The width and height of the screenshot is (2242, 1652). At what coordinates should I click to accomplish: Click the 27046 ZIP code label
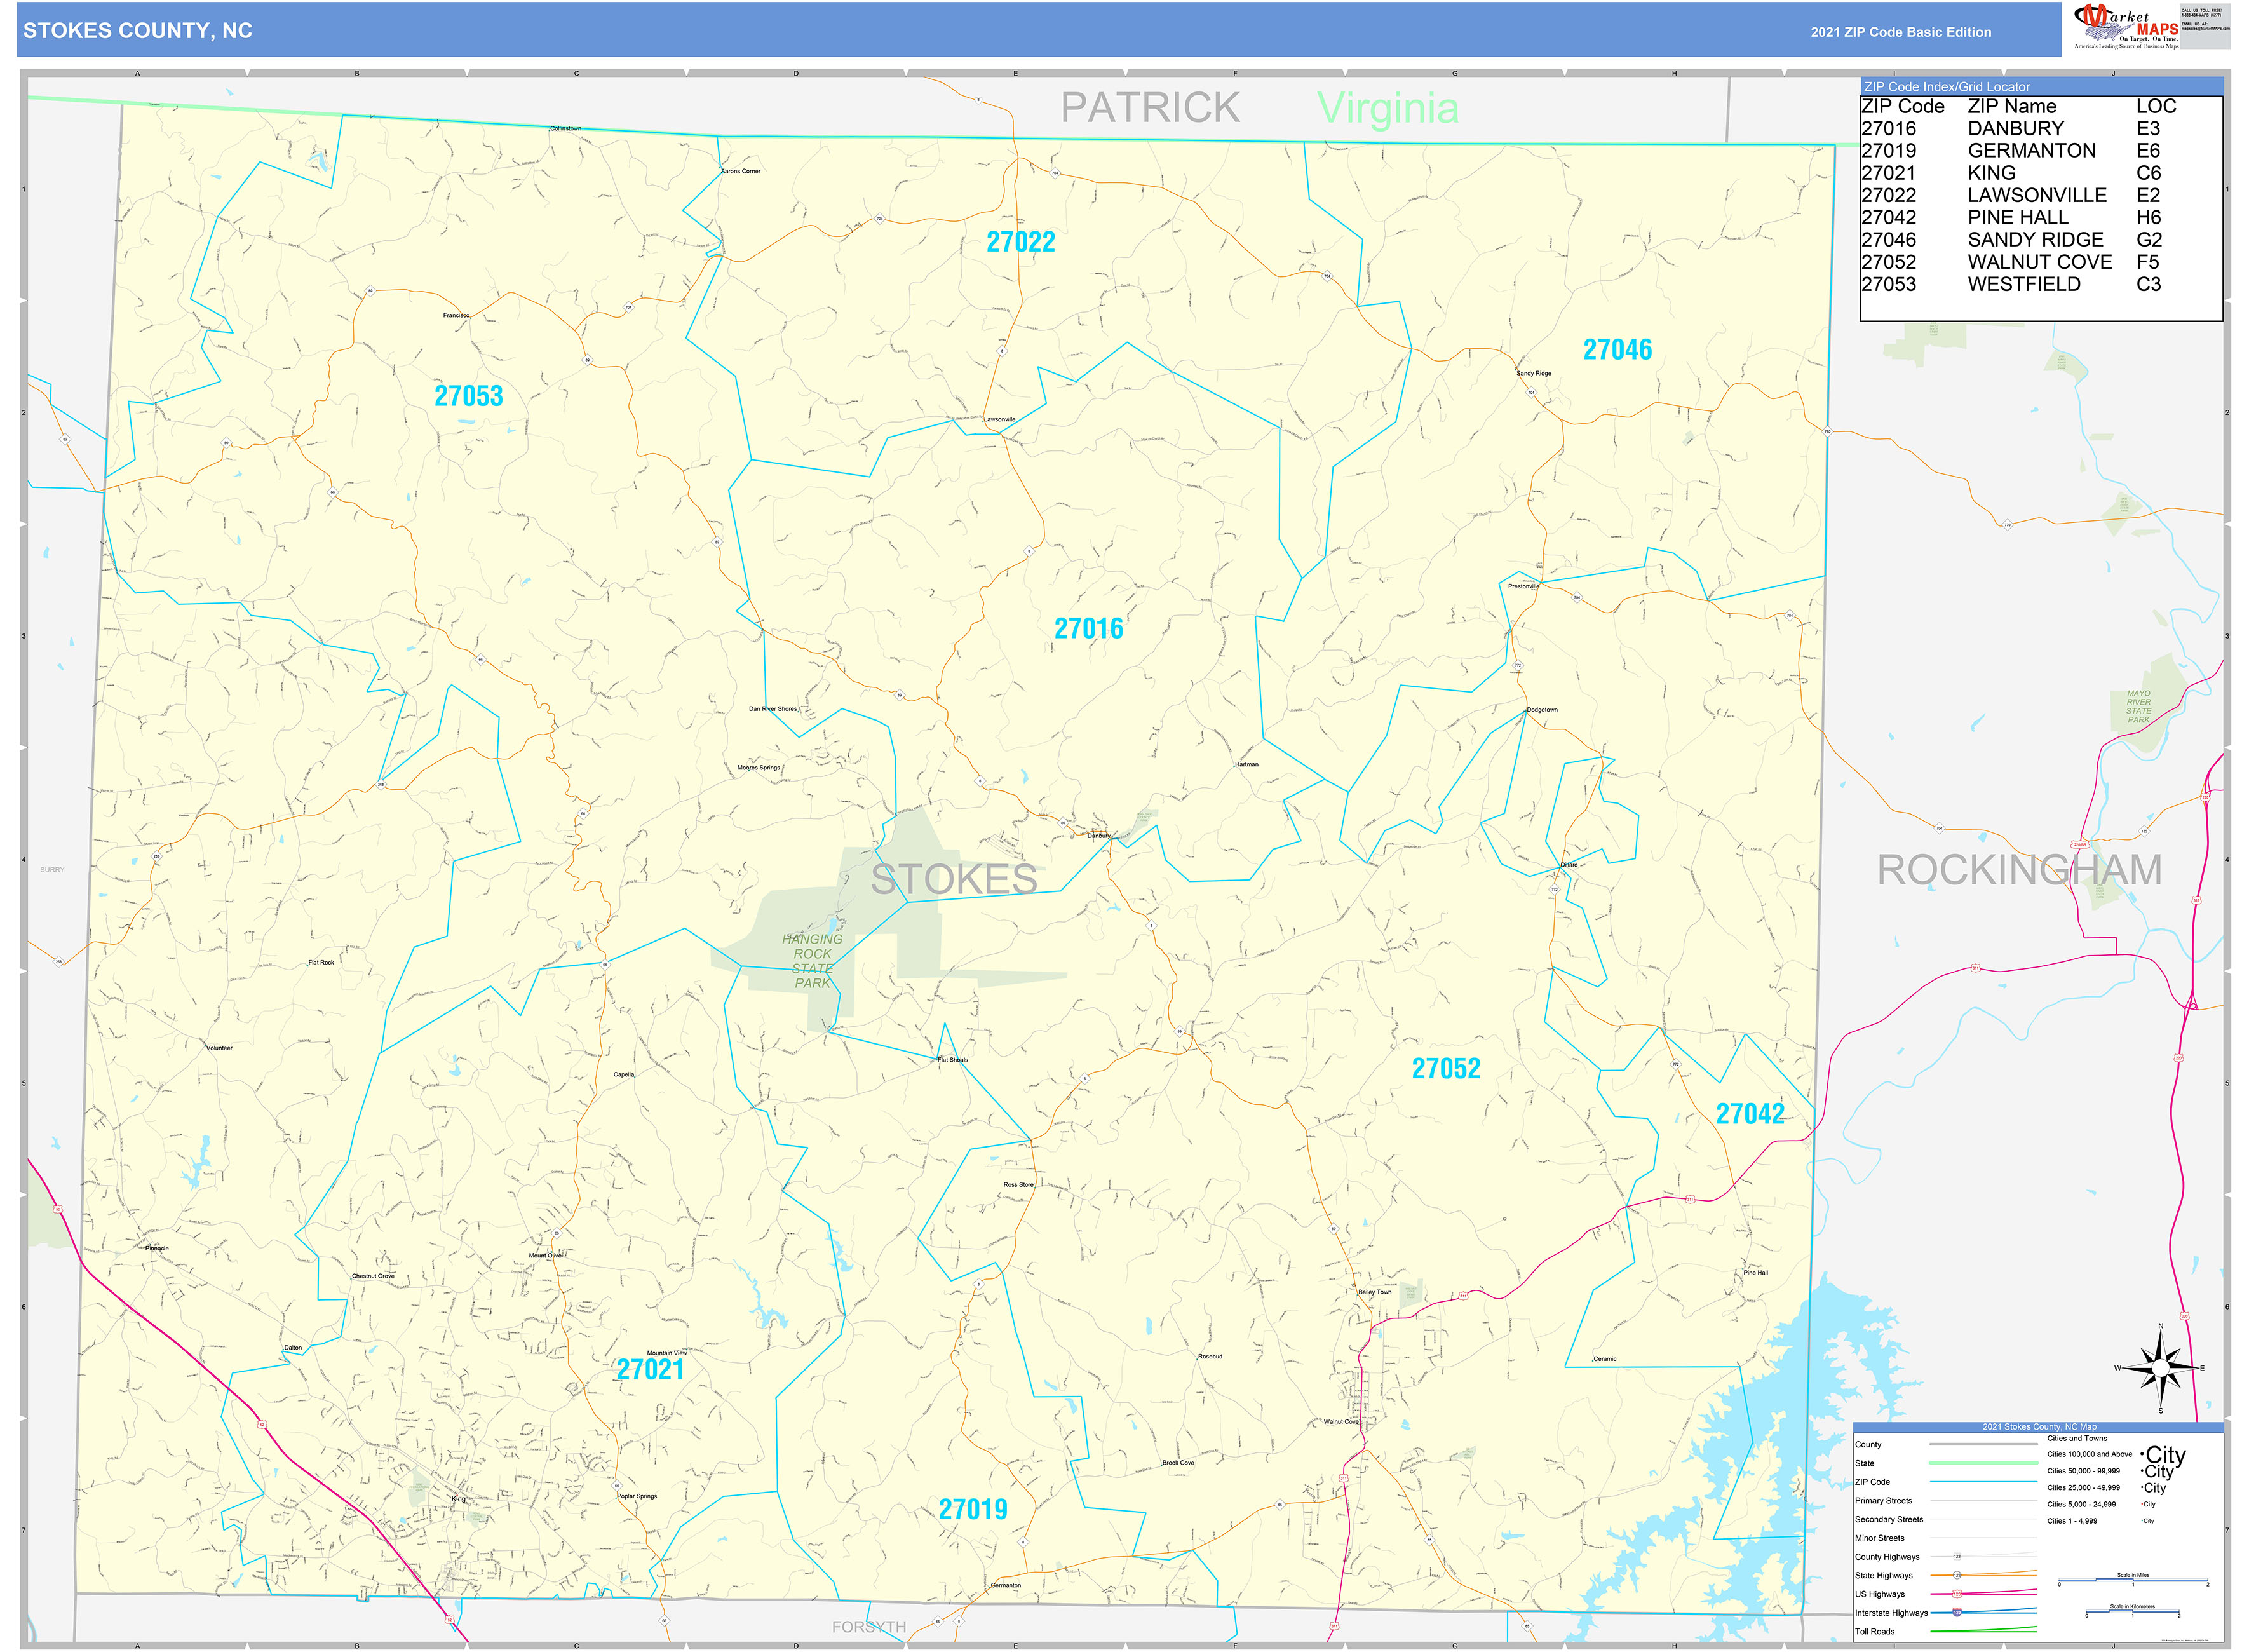click(x=1617, y=350)
